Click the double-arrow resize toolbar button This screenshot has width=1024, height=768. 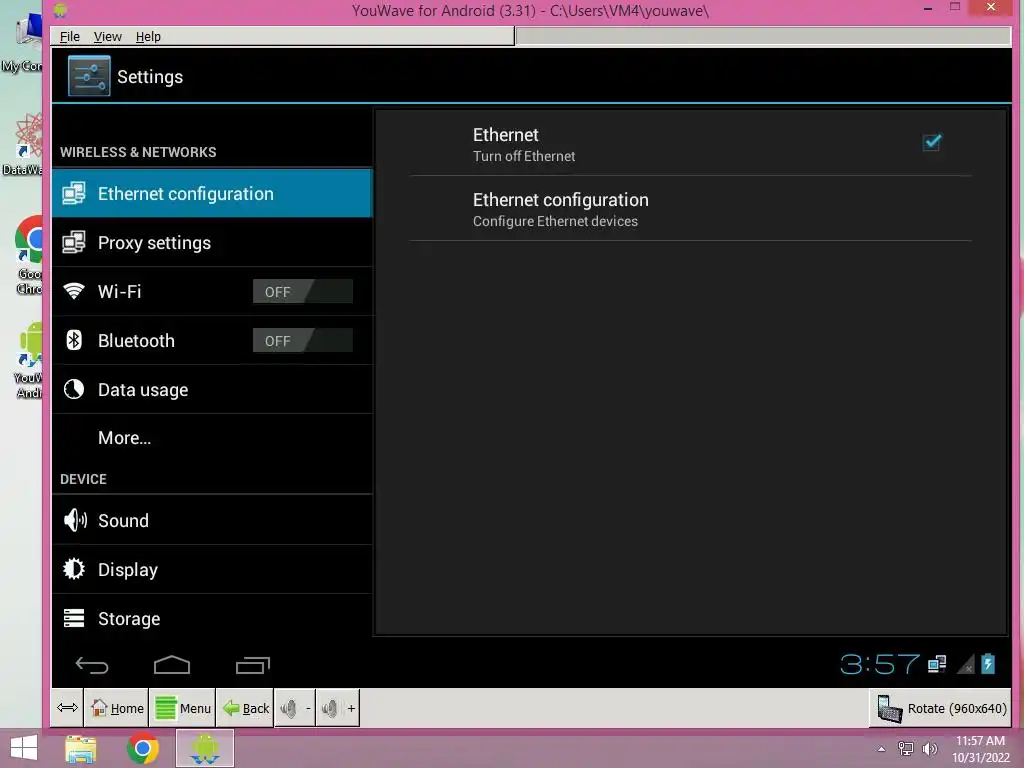[67, 708]
